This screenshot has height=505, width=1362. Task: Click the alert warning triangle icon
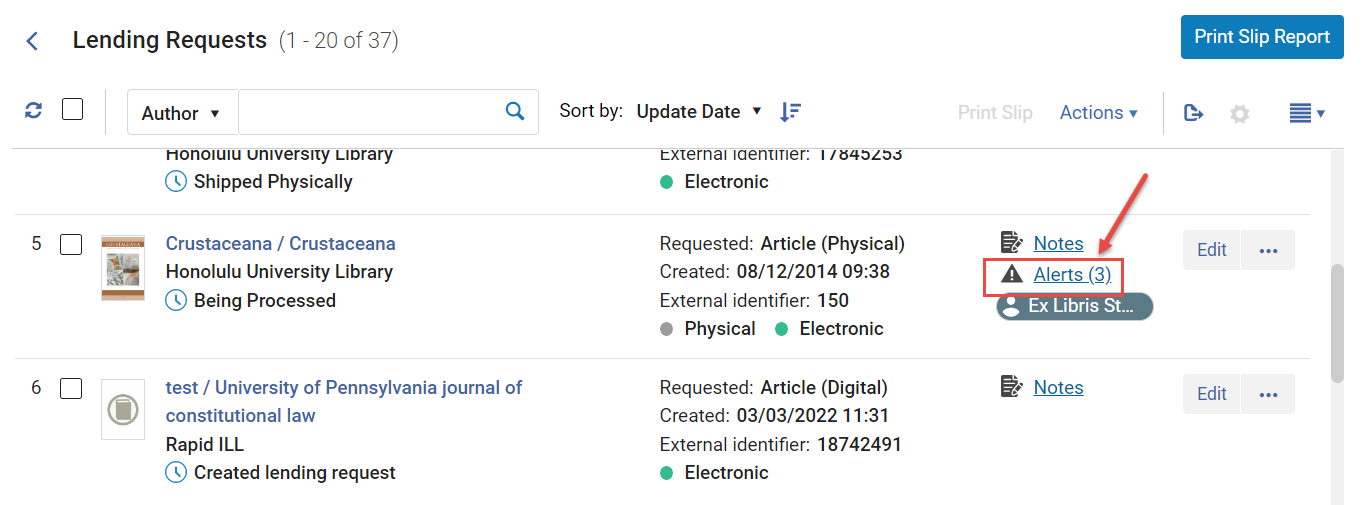[x=1012, y=274]
